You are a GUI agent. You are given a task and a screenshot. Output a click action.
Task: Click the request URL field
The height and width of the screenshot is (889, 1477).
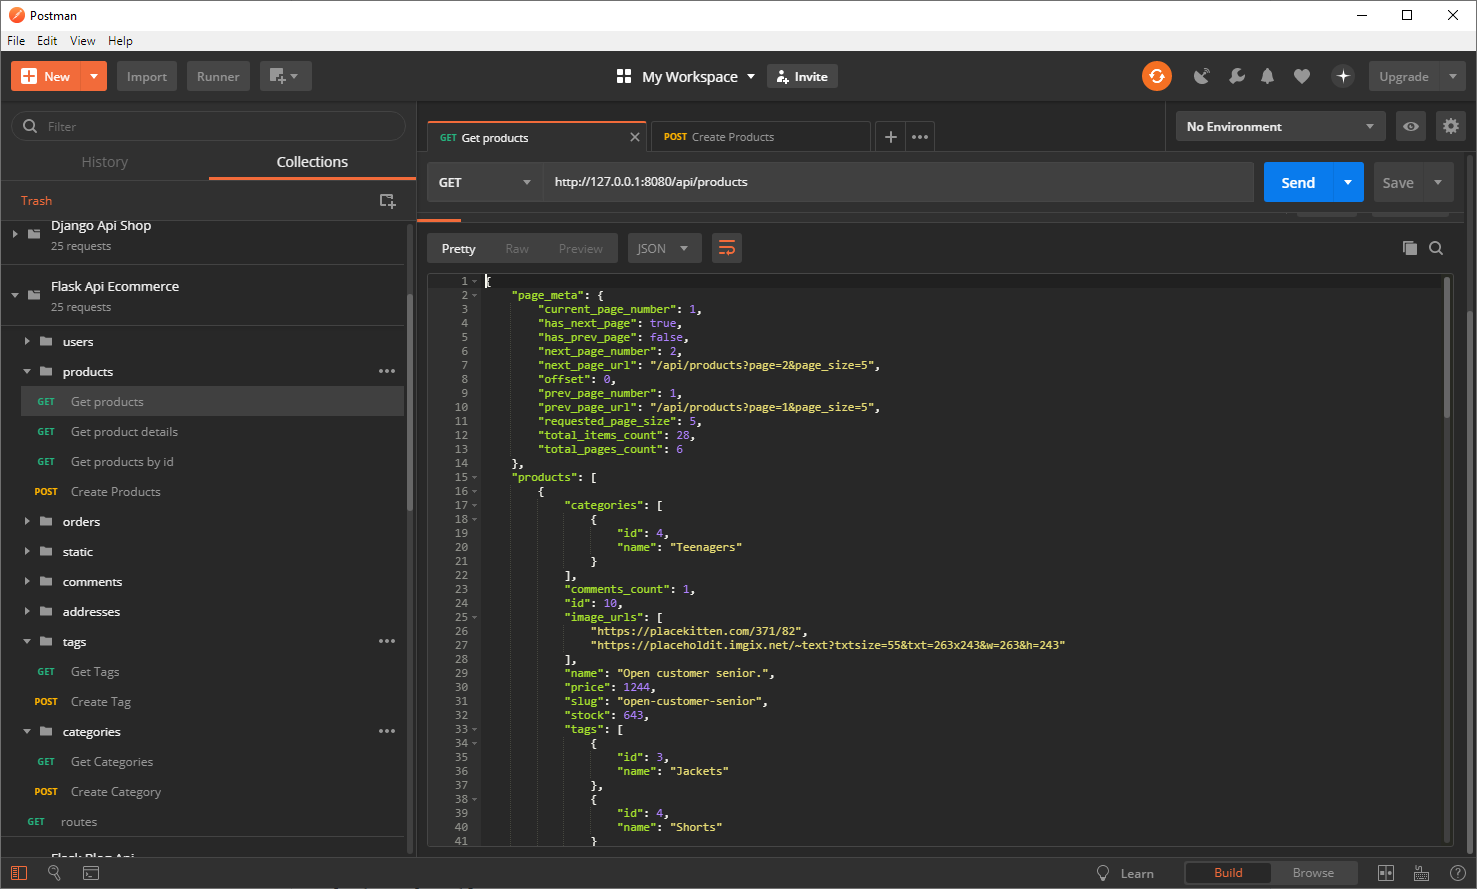tap(898, 182)
